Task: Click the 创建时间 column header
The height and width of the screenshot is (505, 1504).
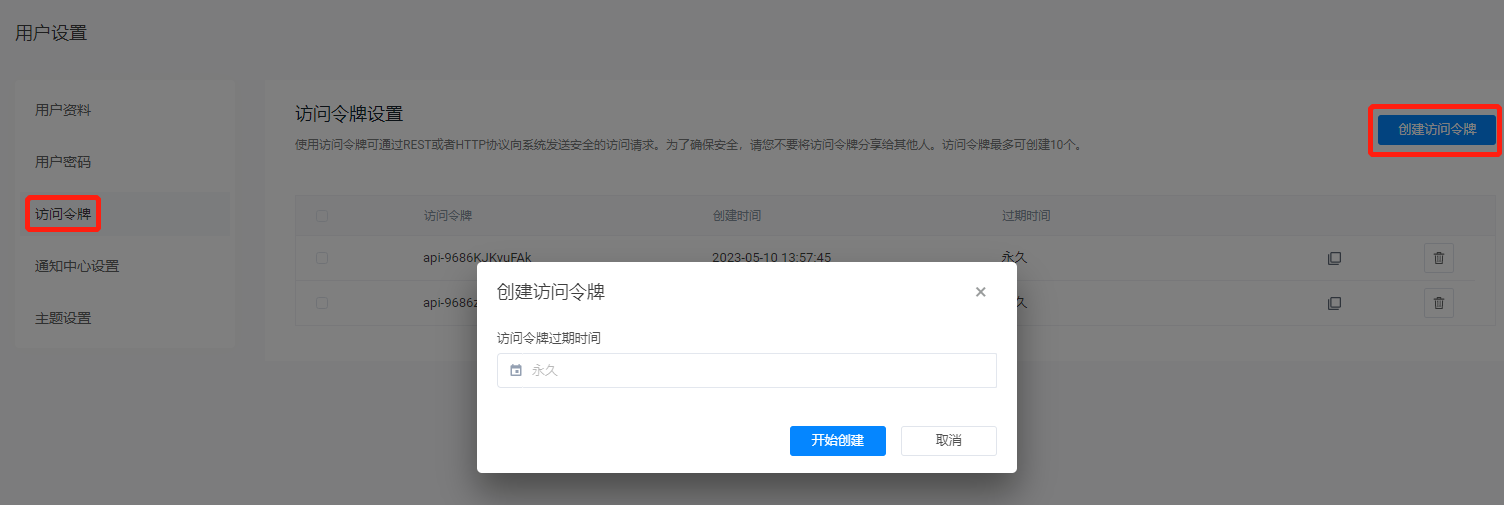Action: [x=736, y=215]
